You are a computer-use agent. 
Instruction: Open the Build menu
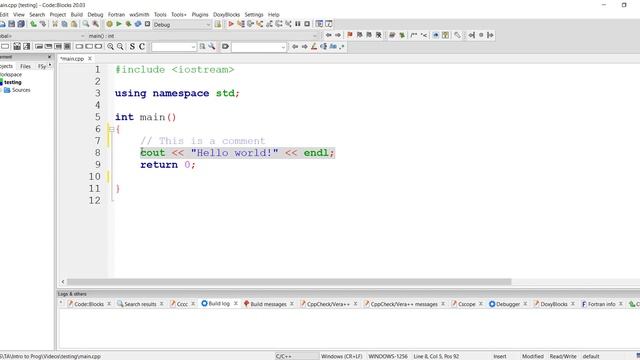click(77, 15)
